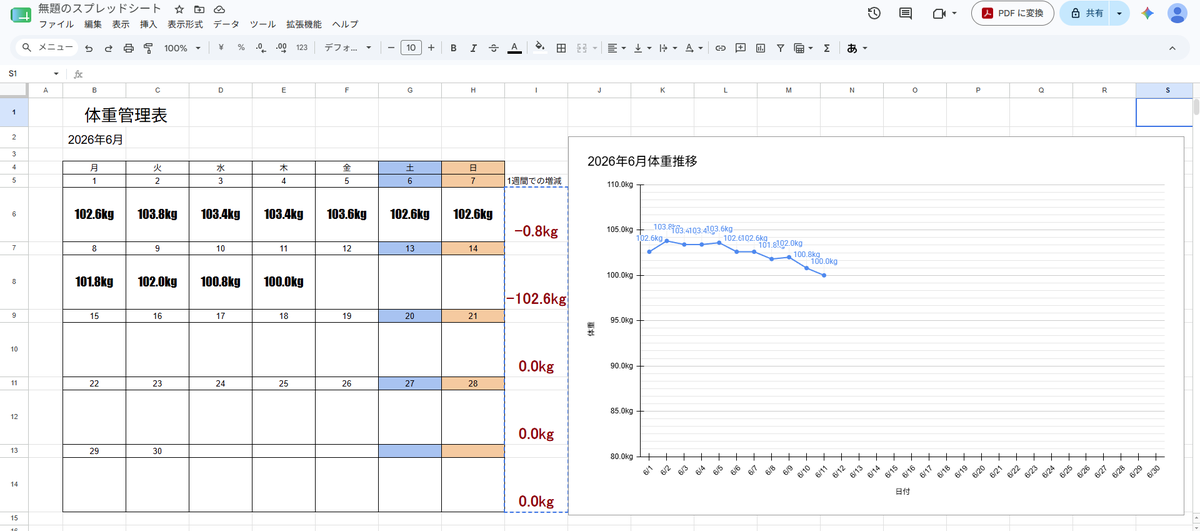Open vertical align dropdown

[x=643, y=47]
